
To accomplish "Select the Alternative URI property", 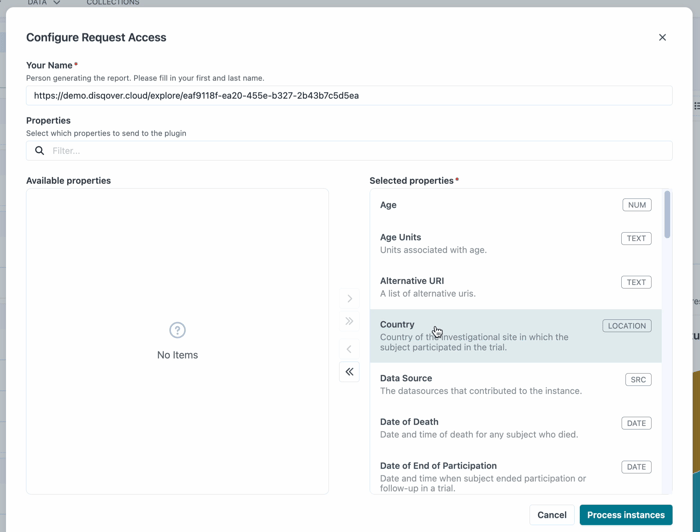I will pos(516,287).
